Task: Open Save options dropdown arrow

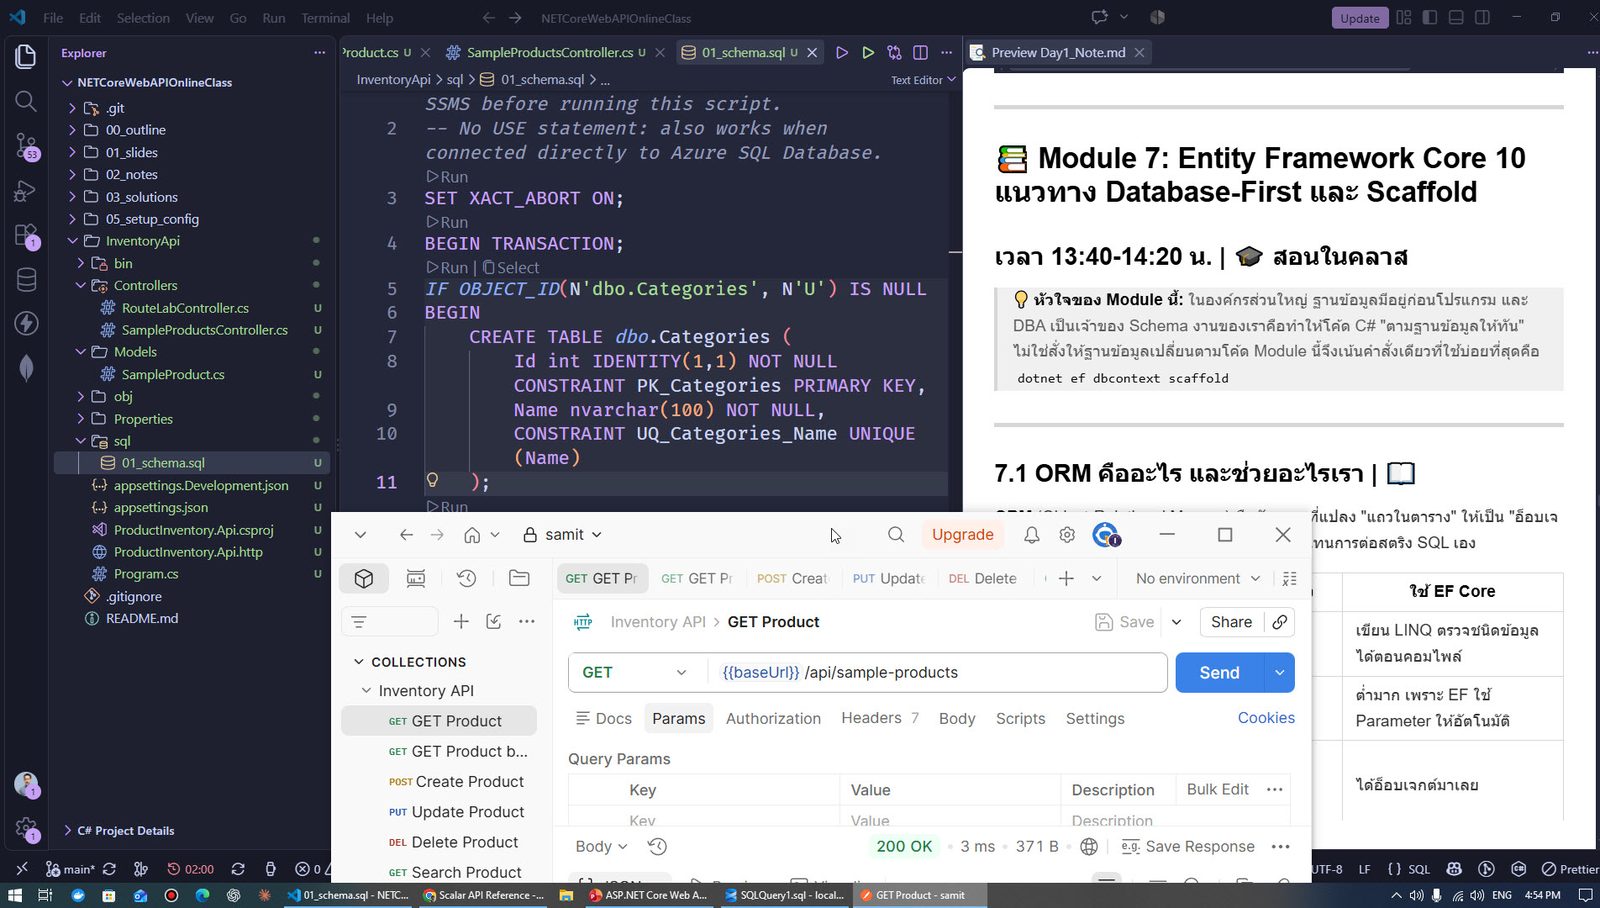Action: (x=1177, y=622)
